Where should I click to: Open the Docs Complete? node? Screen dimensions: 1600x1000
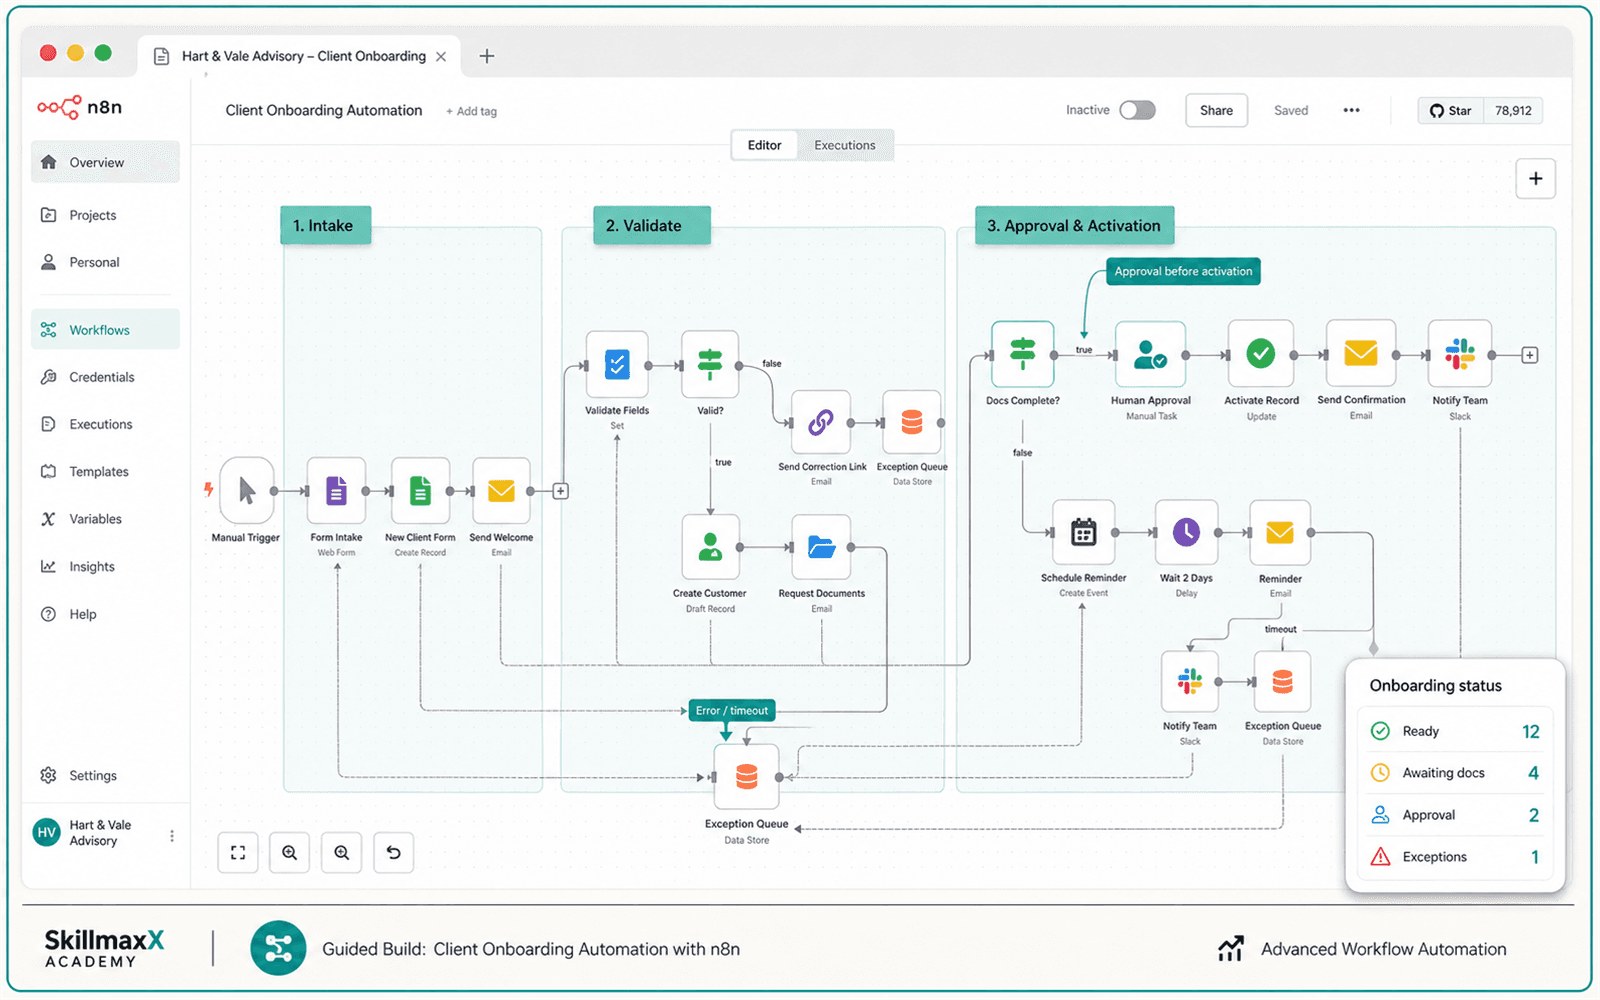[x=1022, y=354]
